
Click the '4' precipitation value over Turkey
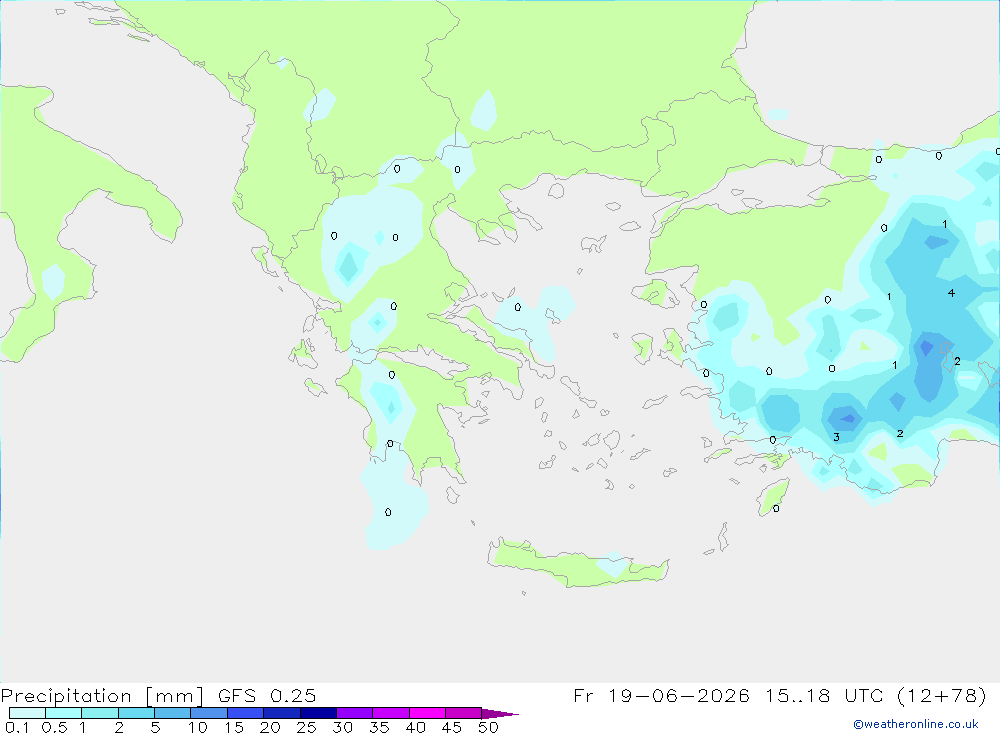coord(951,293)
